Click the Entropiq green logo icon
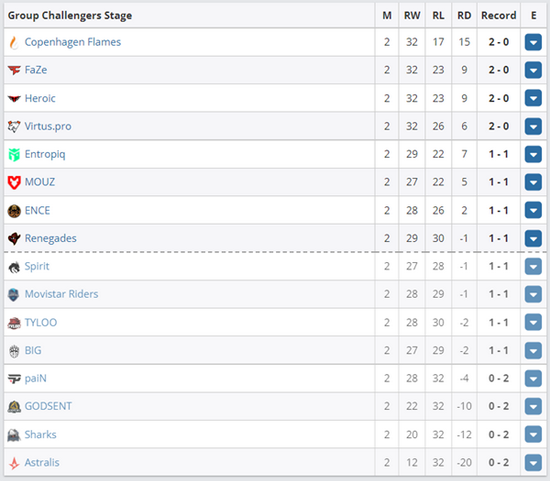Screen dimensions: 550x481 (x=14, y=154)
